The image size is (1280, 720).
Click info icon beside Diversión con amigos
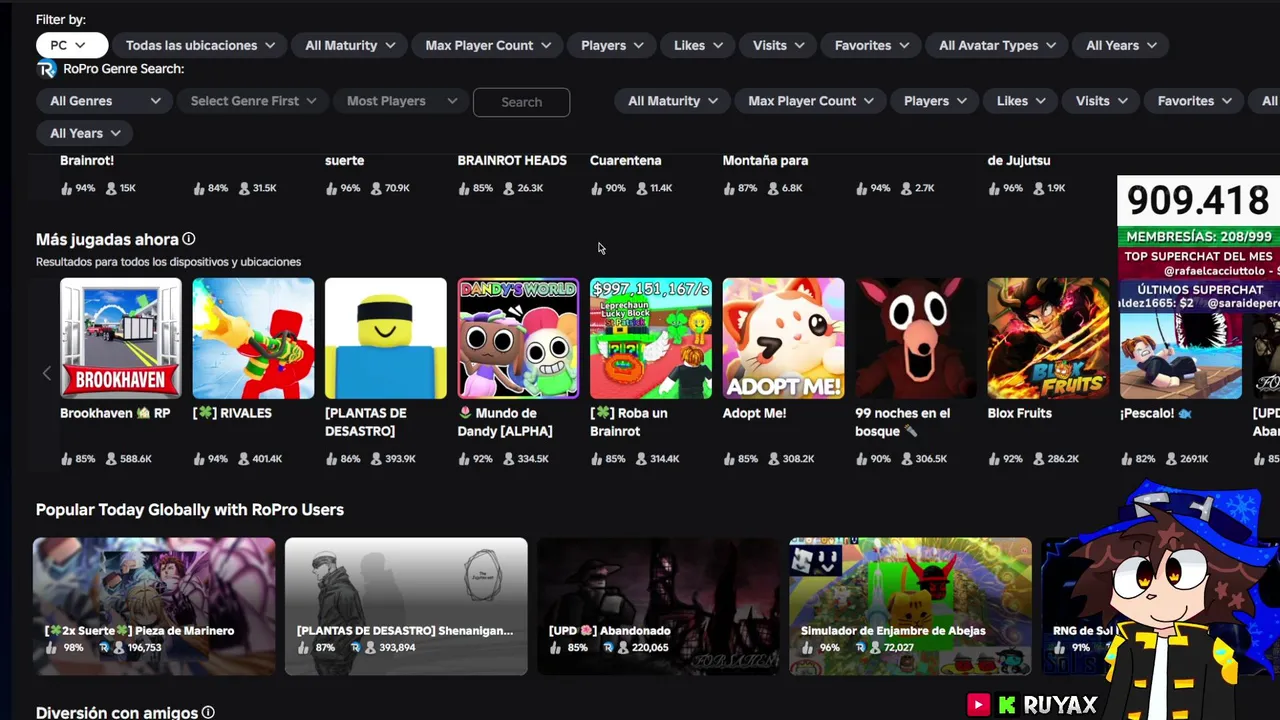(x=208, y=713)
